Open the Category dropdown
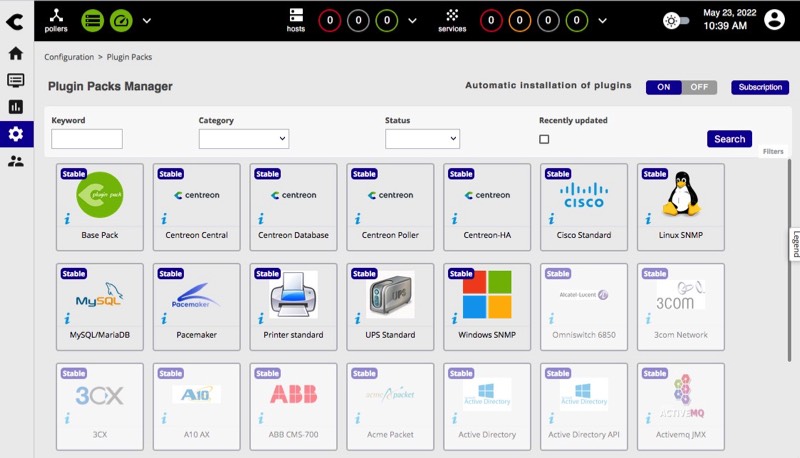Image resolution: width=800 pixels, height=458 pixels. (244, 139)
